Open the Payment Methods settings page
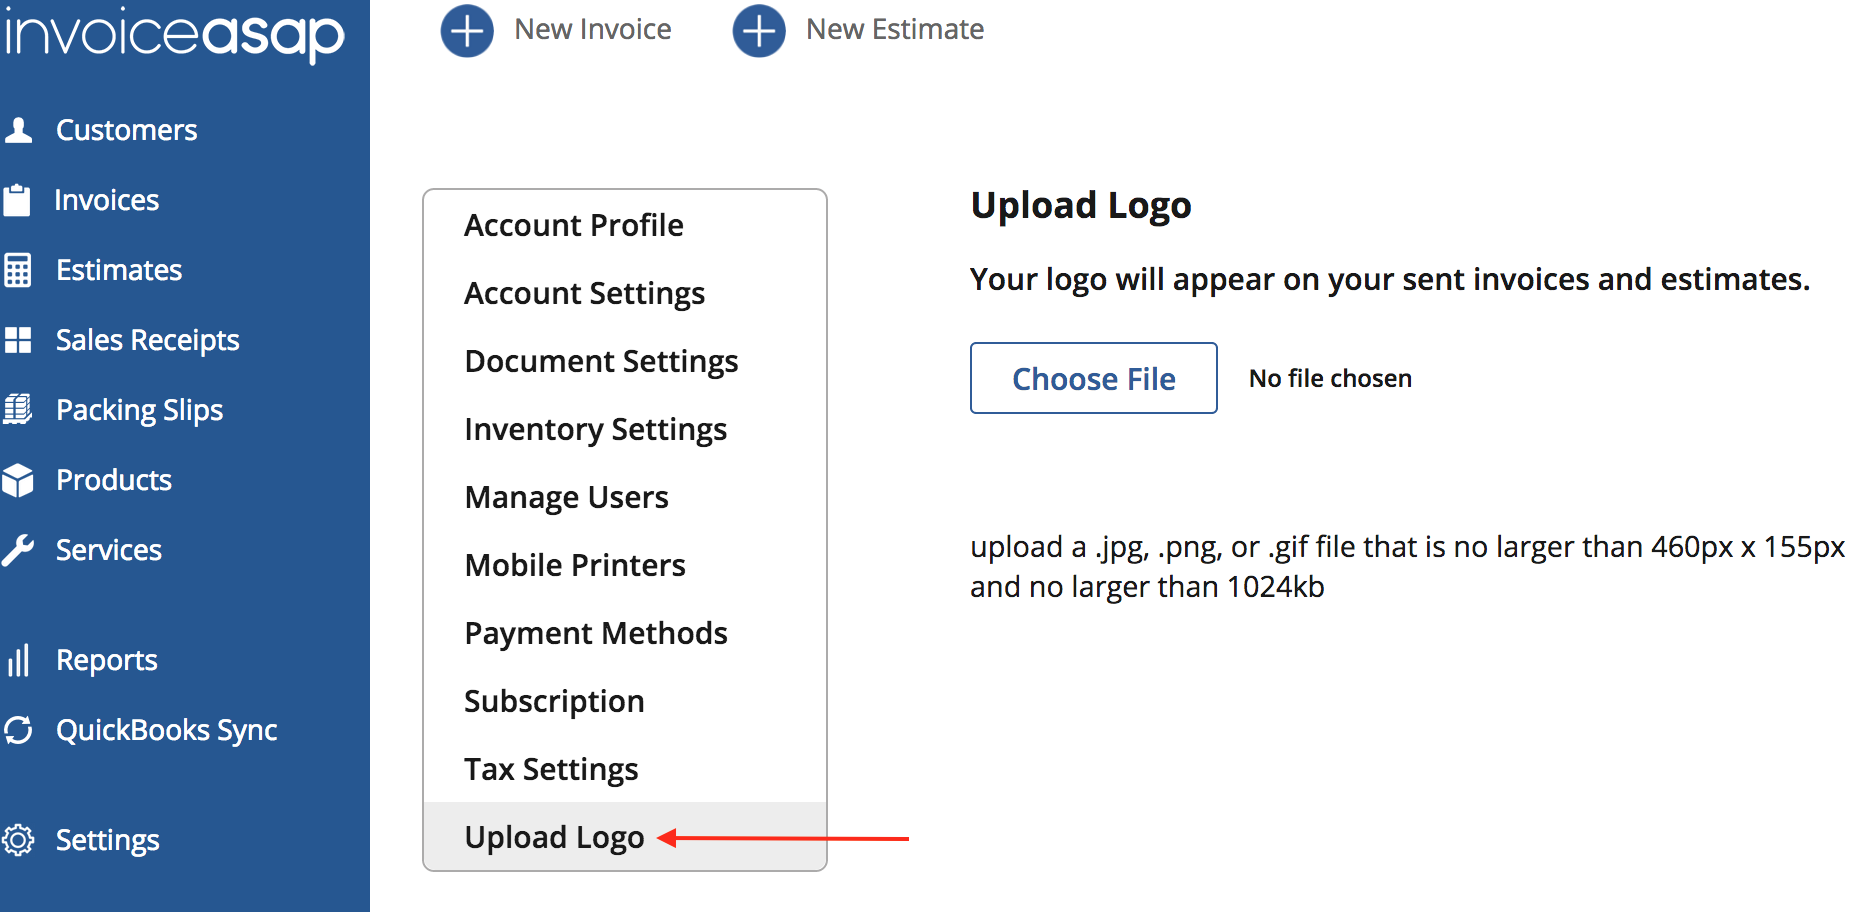The width and height of the screenshot is (1852, 912). click(x=596, y=633)
